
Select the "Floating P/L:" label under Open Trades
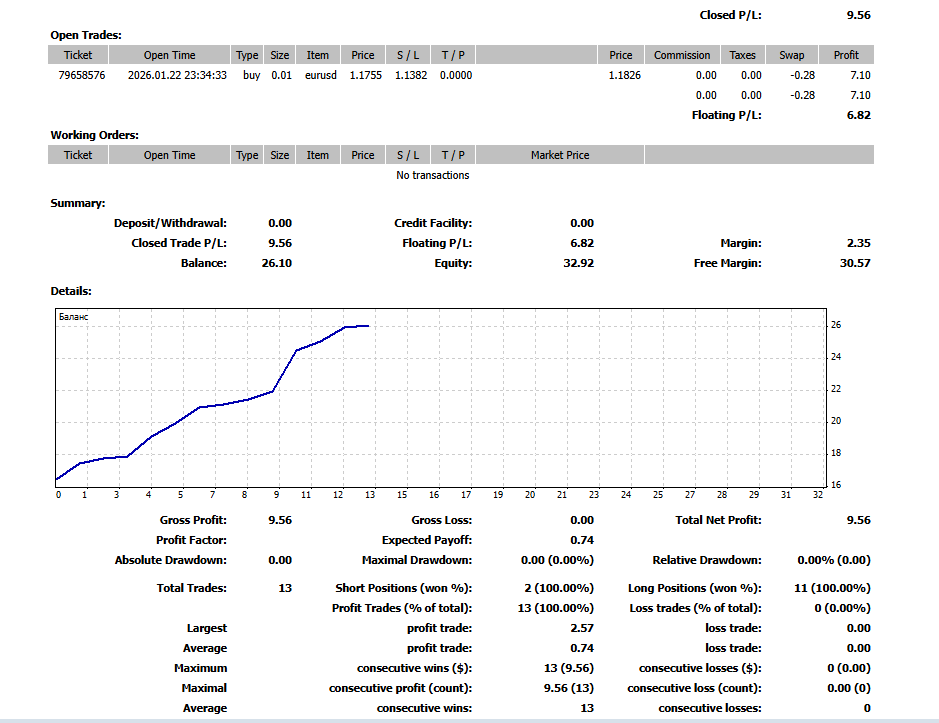[726, 115]
